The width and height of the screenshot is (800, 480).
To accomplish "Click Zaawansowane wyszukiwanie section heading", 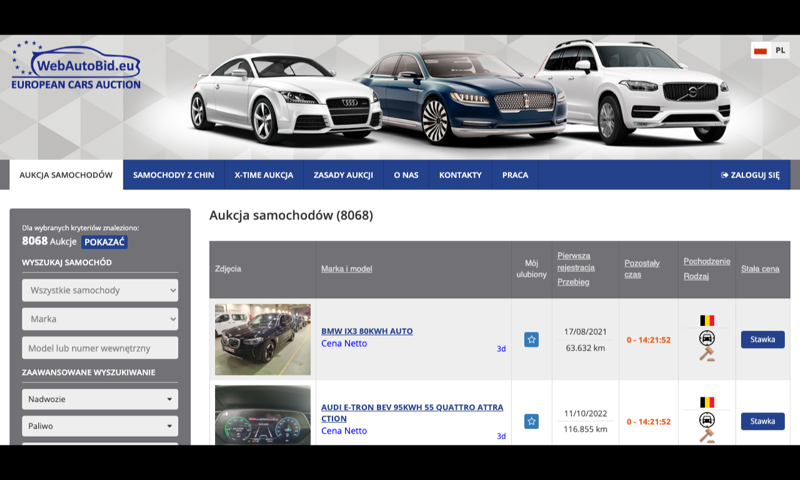I will pos(88,372).
